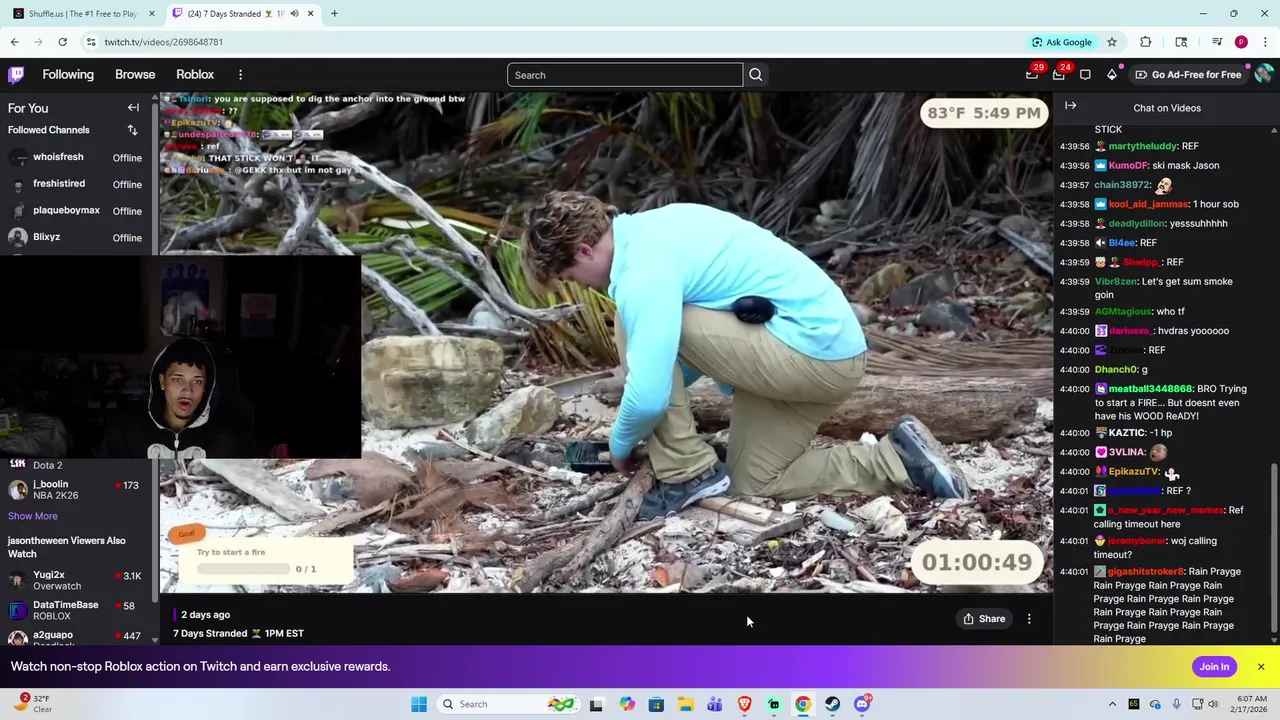
Task: Bookmark this page star
Action: 1112,42
